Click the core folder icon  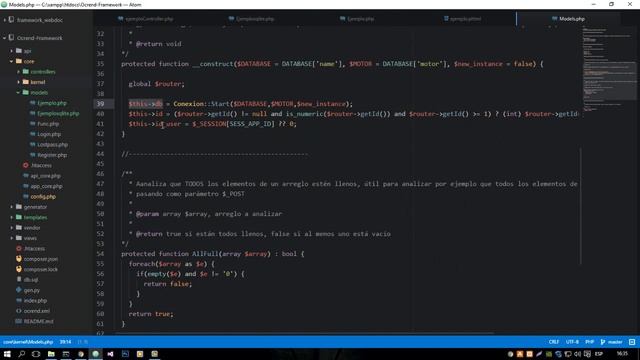[19, 61]
